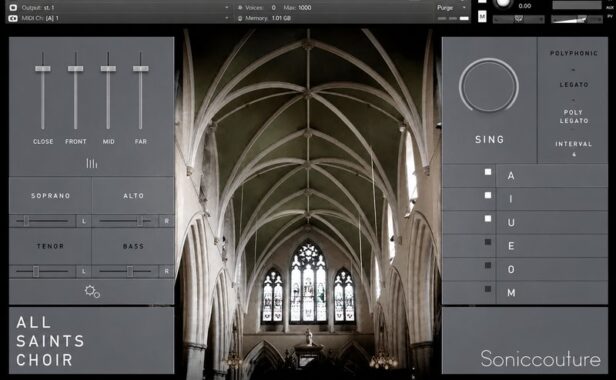Open the Purge dropdown menu
Screen dimensions: 616x380
[x=451, y=7]
